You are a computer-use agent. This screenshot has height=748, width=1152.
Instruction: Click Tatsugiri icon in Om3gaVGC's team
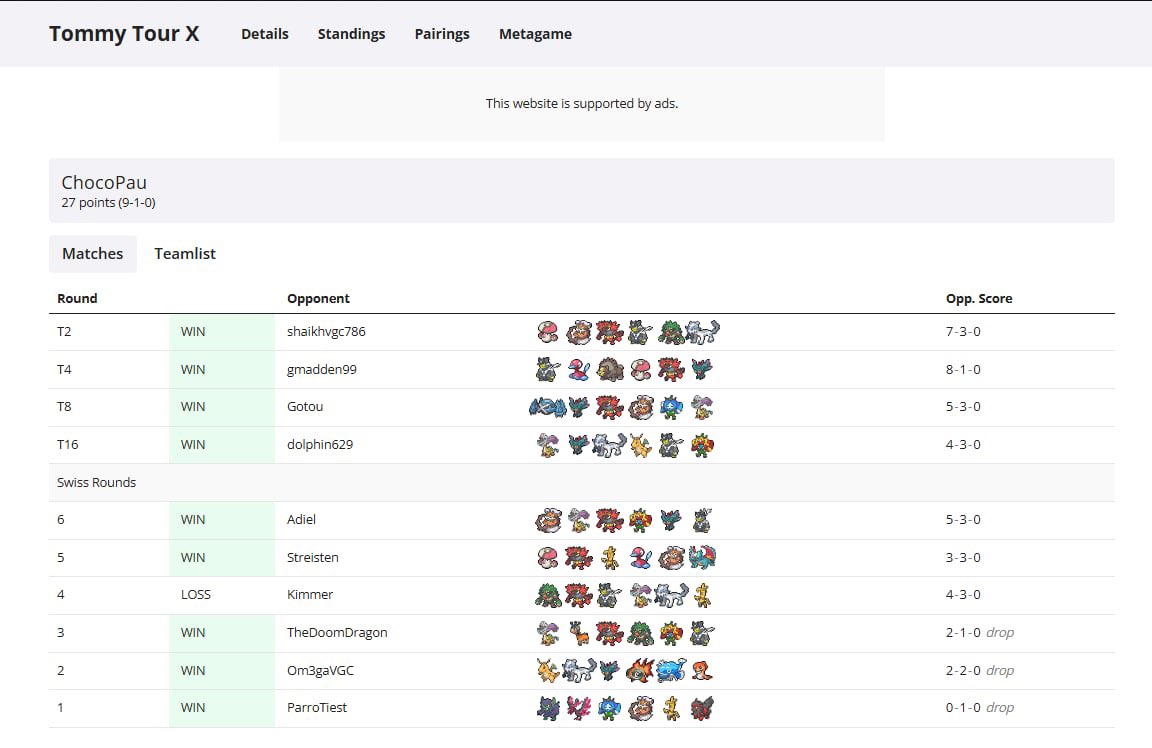coord(702,671)
